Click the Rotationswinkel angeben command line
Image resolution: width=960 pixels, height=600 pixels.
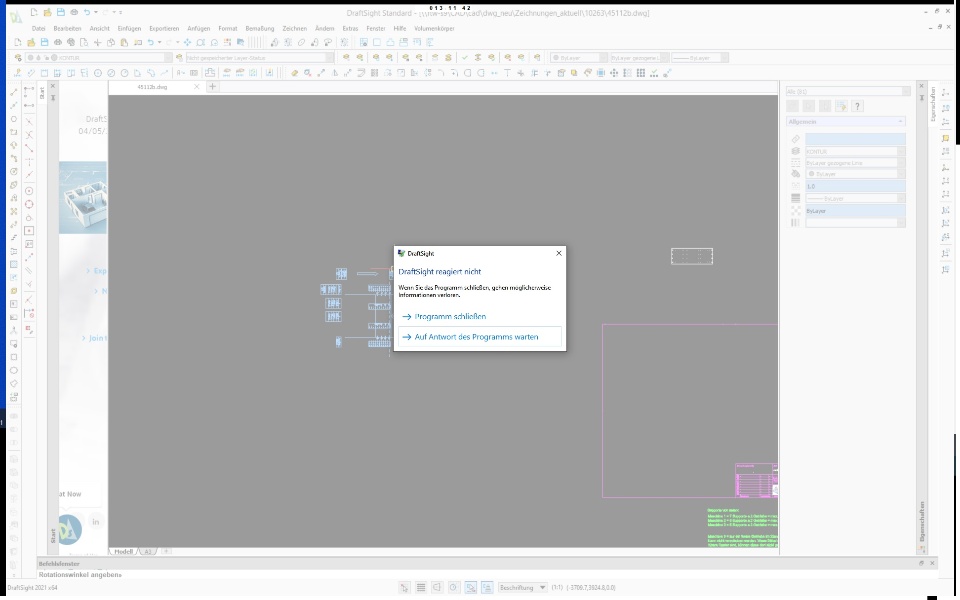click(80, 575)
